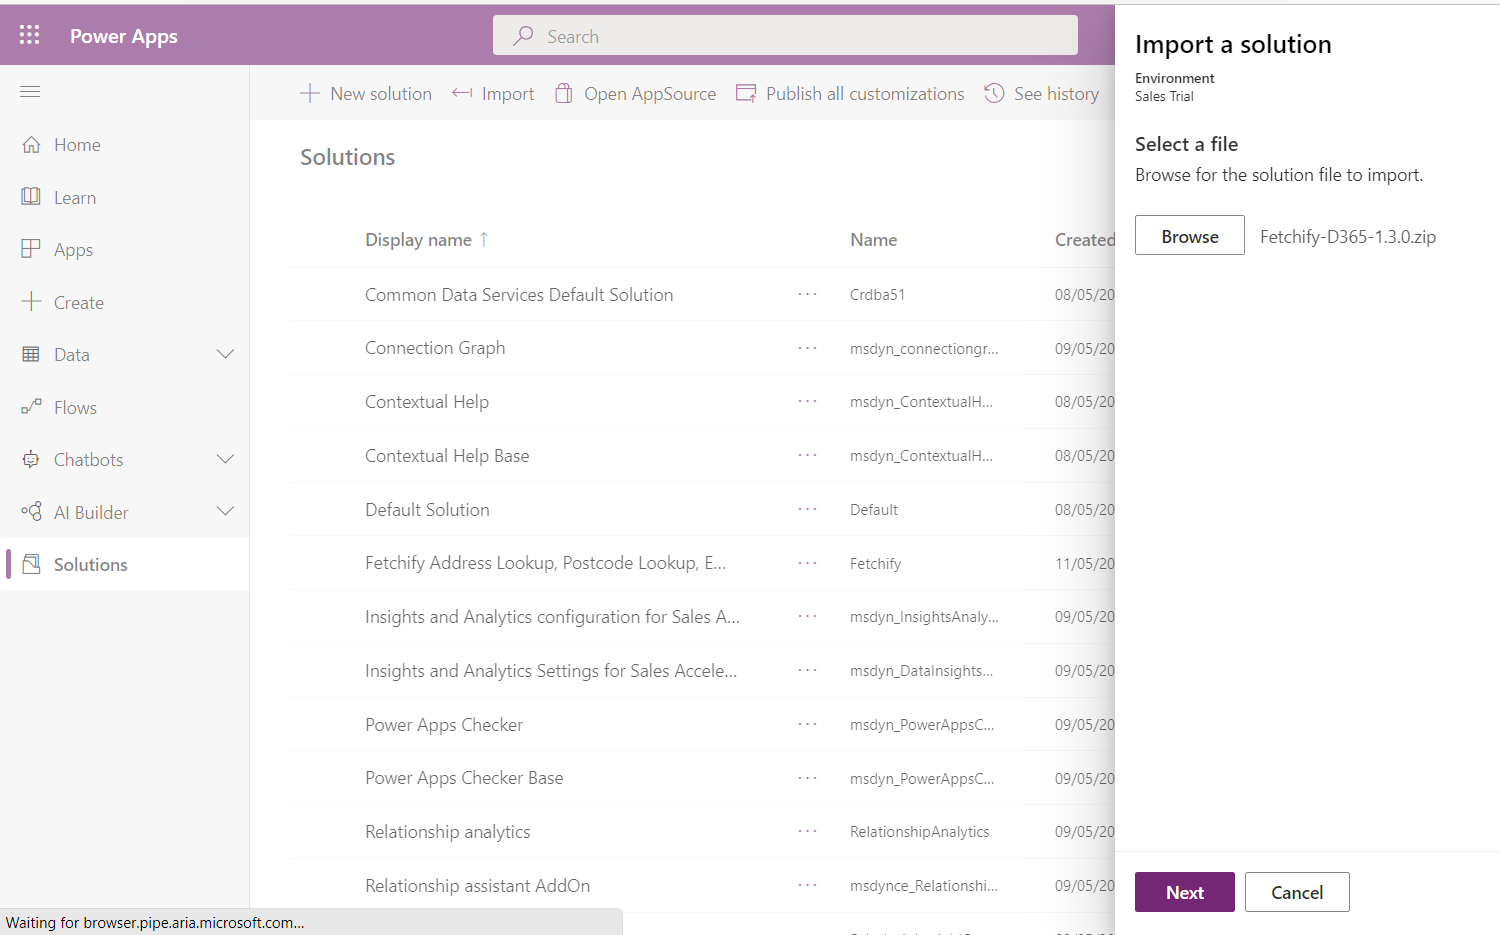Expand the AI Builder section chevron
This screenshot has width=1500, height=935.
(226, 511)
